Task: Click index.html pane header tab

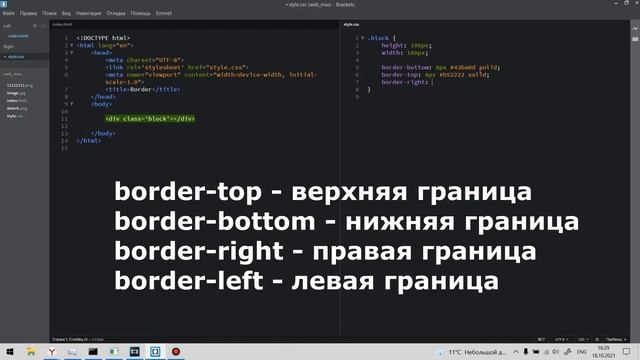Action: (x=62, y=24)
